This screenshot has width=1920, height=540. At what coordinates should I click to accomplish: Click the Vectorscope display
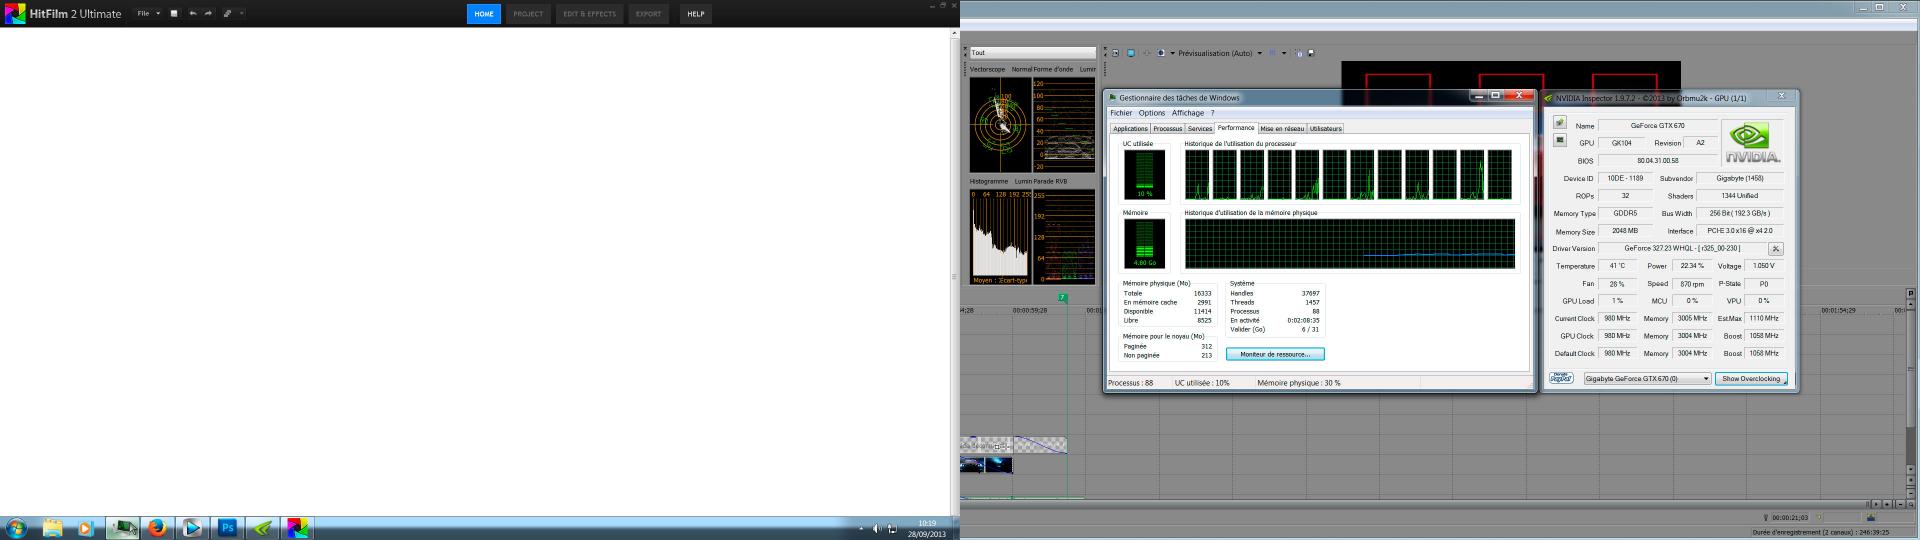coord(1000,125)
